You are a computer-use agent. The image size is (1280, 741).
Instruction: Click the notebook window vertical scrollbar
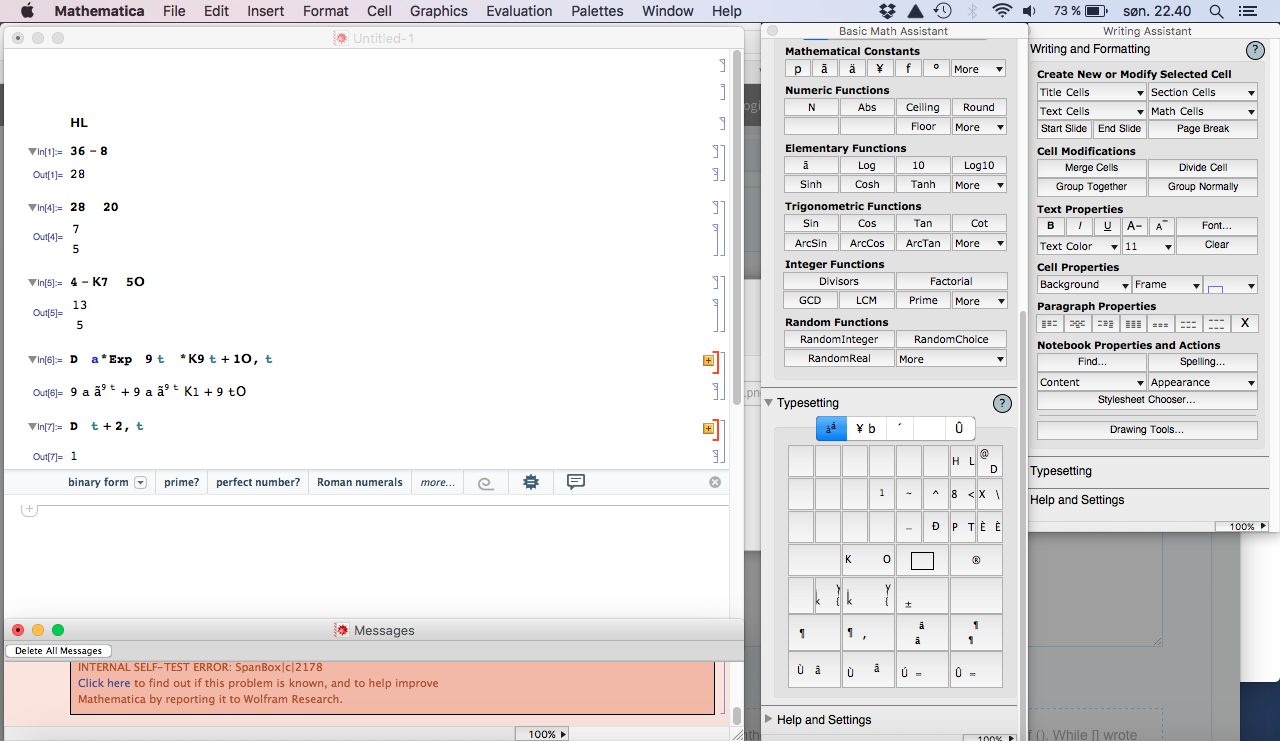(x=737, y=228)
